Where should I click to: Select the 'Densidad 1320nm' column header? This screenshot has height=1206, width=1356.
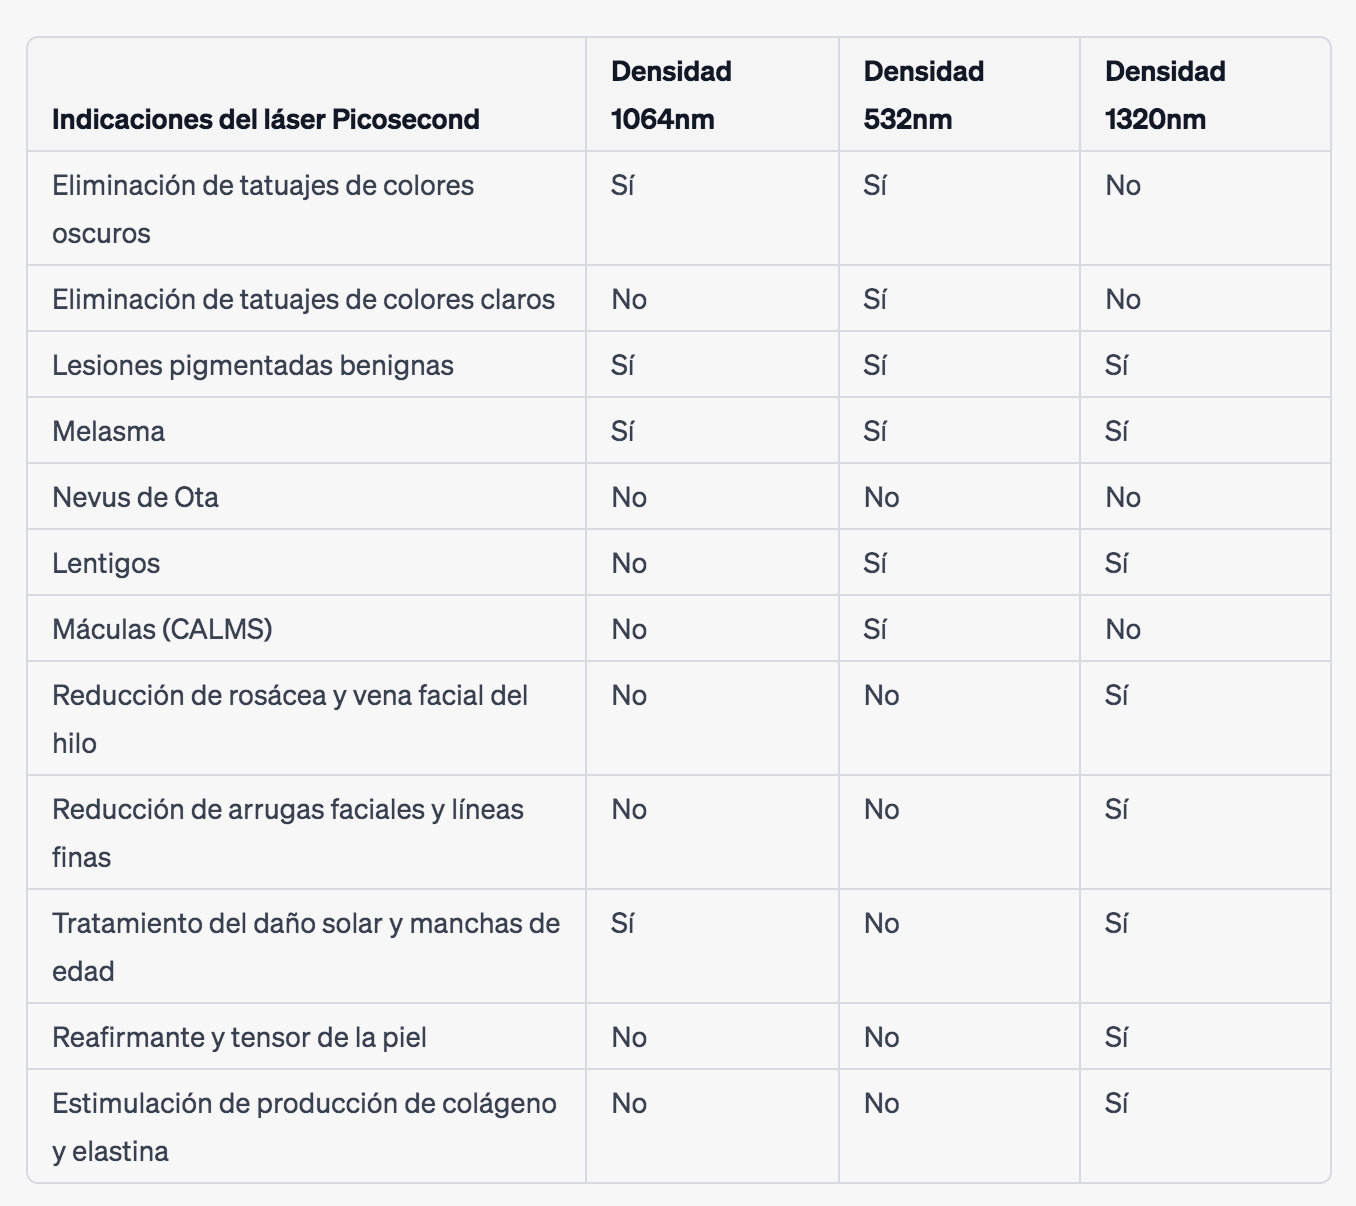point(1165,95)
